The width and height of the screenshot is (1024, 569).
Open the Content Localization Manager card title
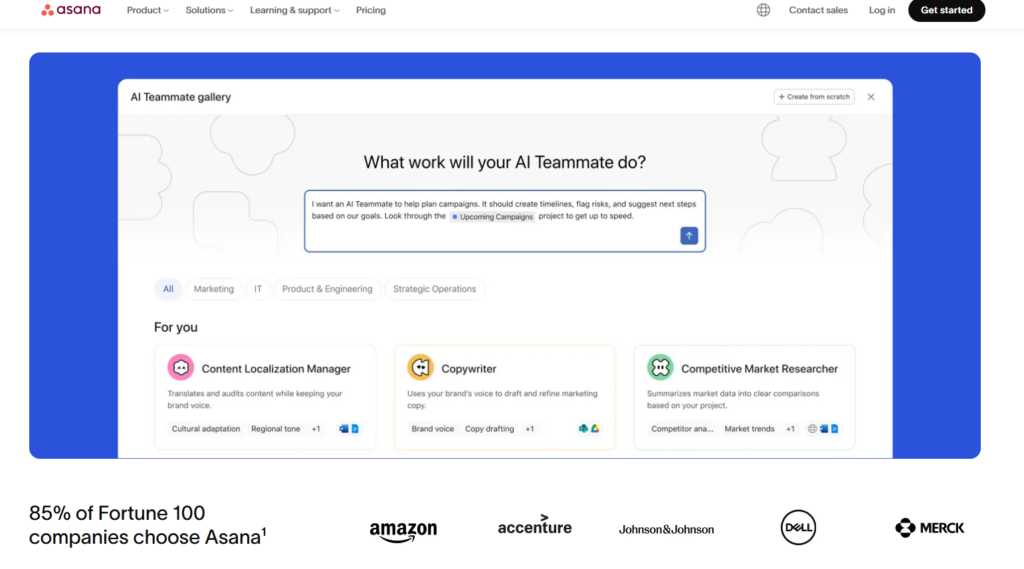276,368
